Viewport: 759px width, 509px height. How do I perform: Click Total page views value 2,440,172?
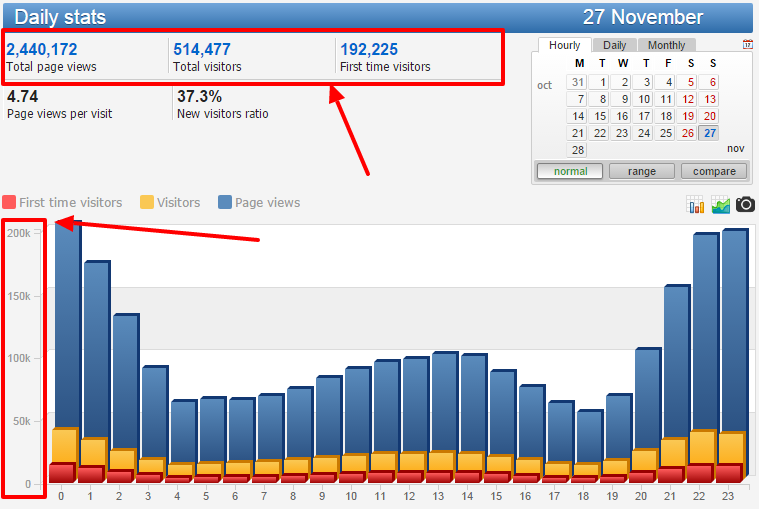coord(42,49)
